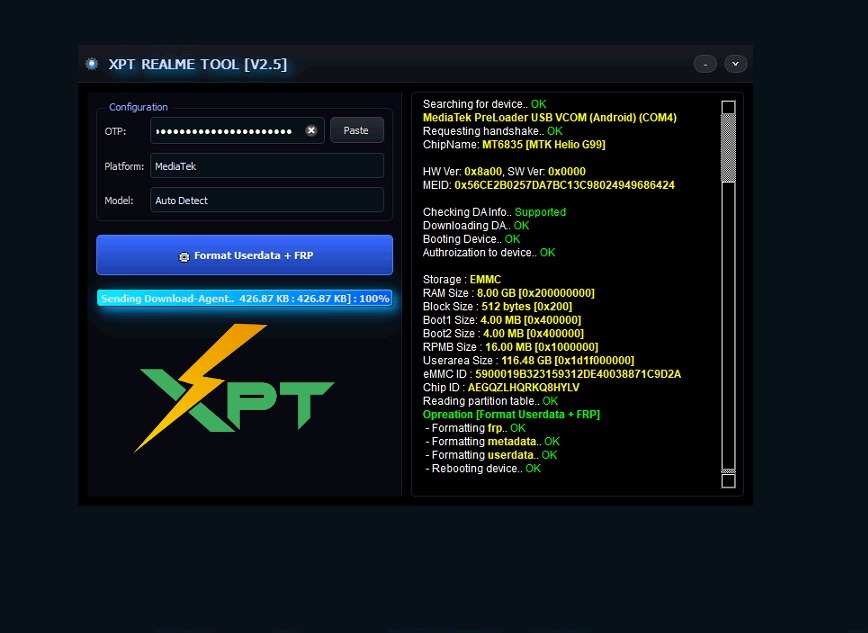
Task: Open the chevron menu in the title bar
Action: point(736,64)
